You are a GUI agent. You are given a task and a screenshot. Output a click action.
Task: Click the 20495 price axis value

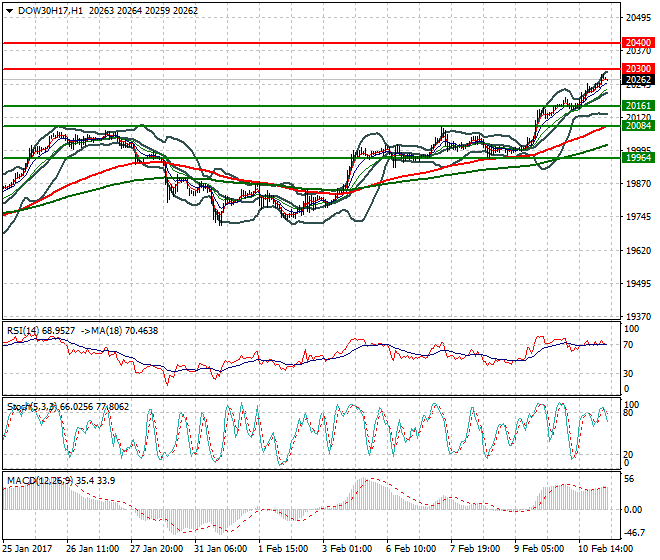(639, 18)
